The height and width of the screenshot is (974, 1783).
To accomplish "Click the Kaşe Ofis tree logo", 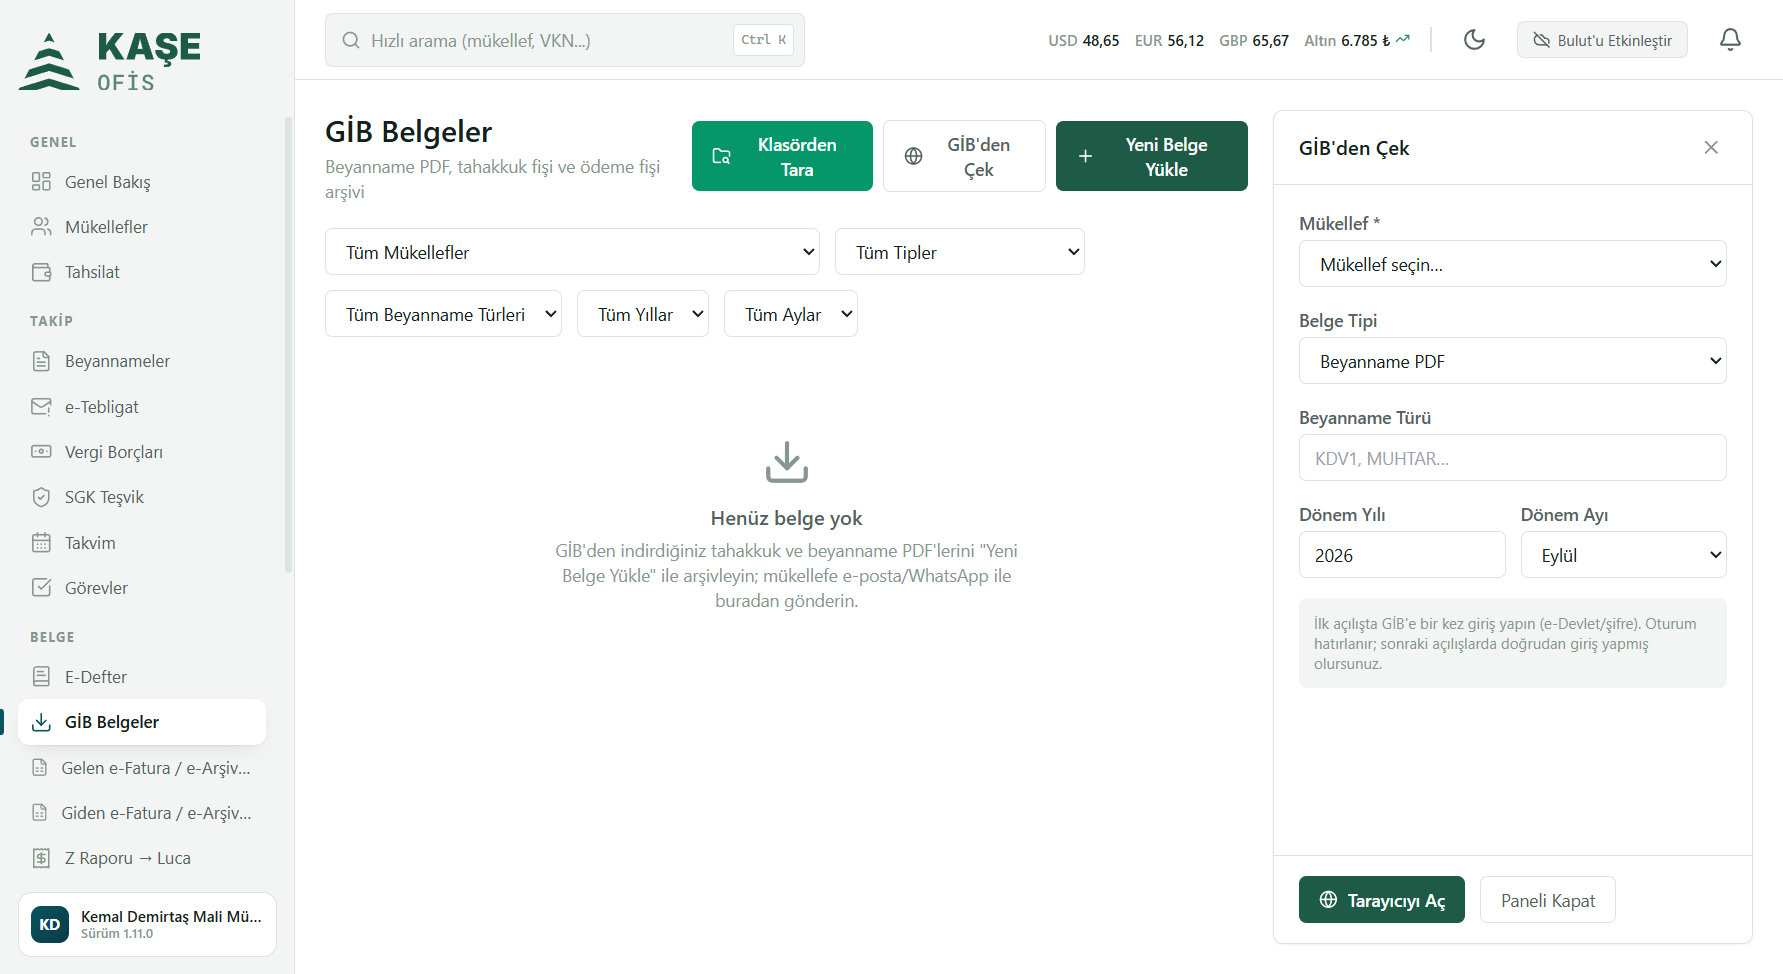I will click(x=49, y=61).
